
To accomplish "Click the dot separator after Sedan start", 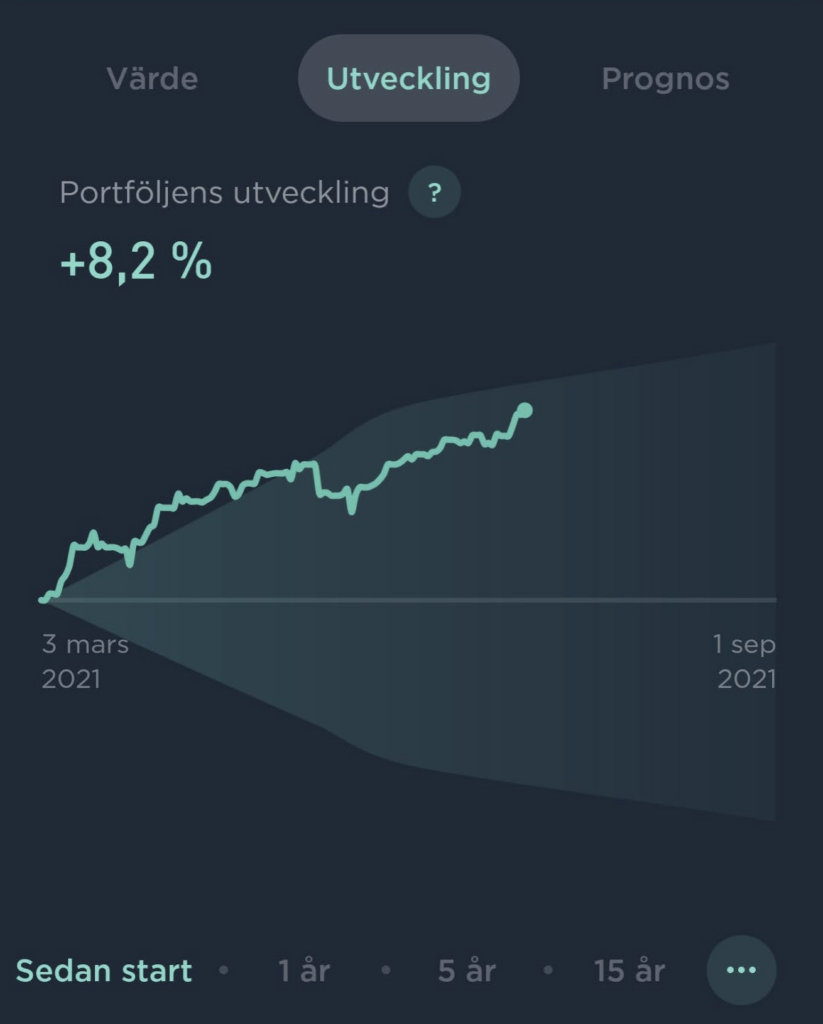I will (224, 970).
